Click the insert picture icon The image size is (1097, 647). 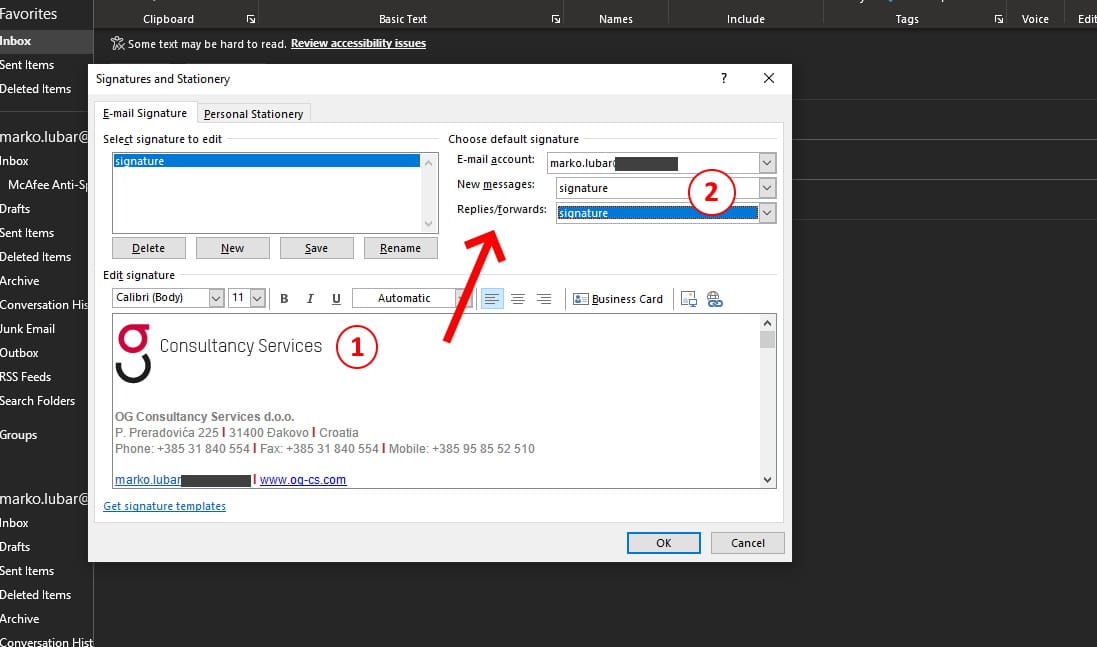coord(689,298)
